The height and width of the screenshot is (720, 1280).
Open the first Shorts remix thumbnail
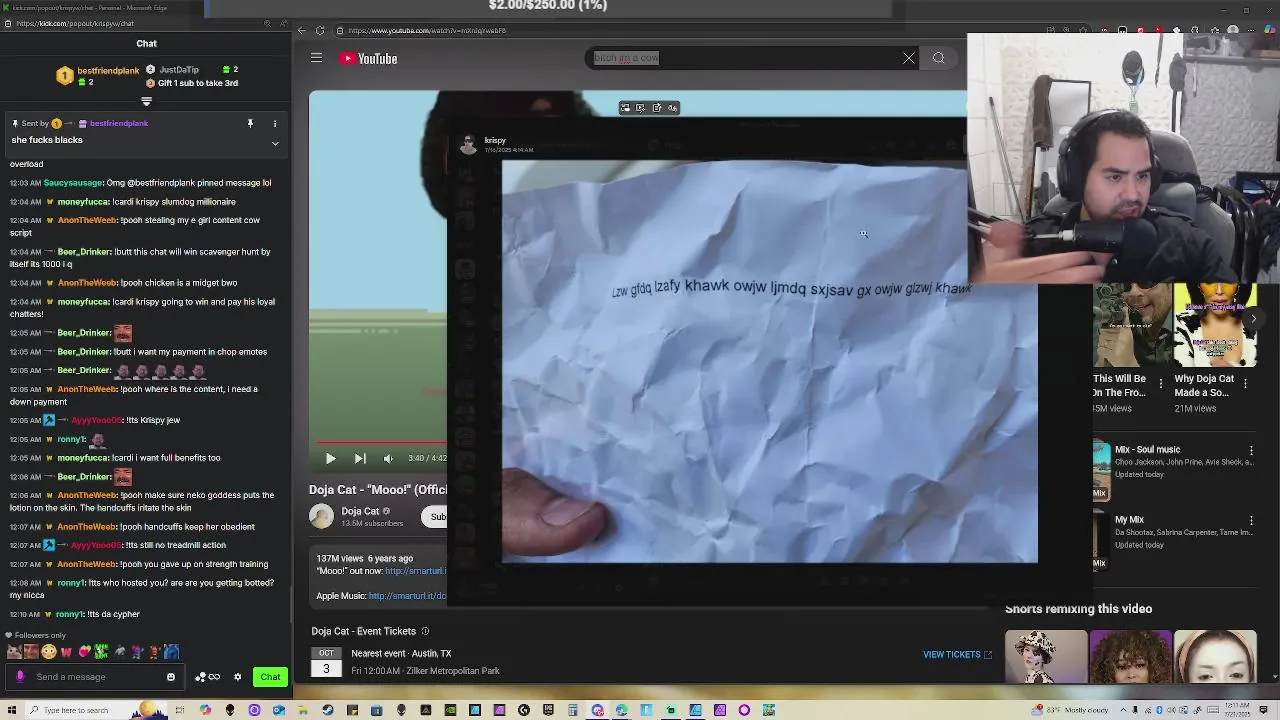[x=1046, y=657]
